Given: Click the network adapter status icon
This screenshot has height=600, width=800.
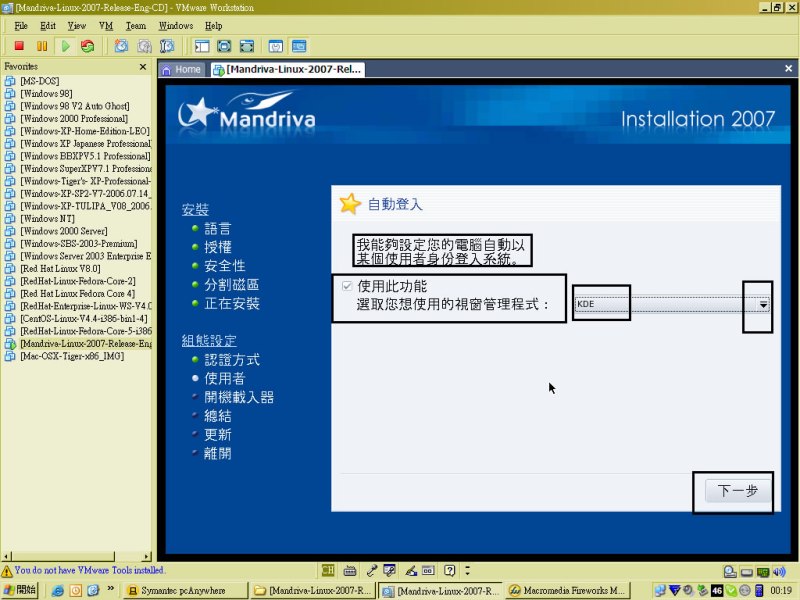Looking at the screenshot, I should point(763,572).
